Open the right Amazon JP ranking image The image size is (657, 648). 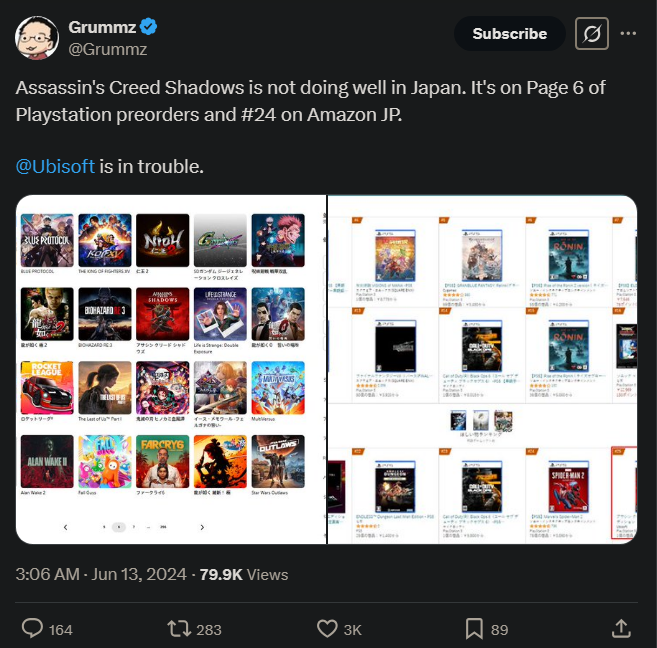482,369
